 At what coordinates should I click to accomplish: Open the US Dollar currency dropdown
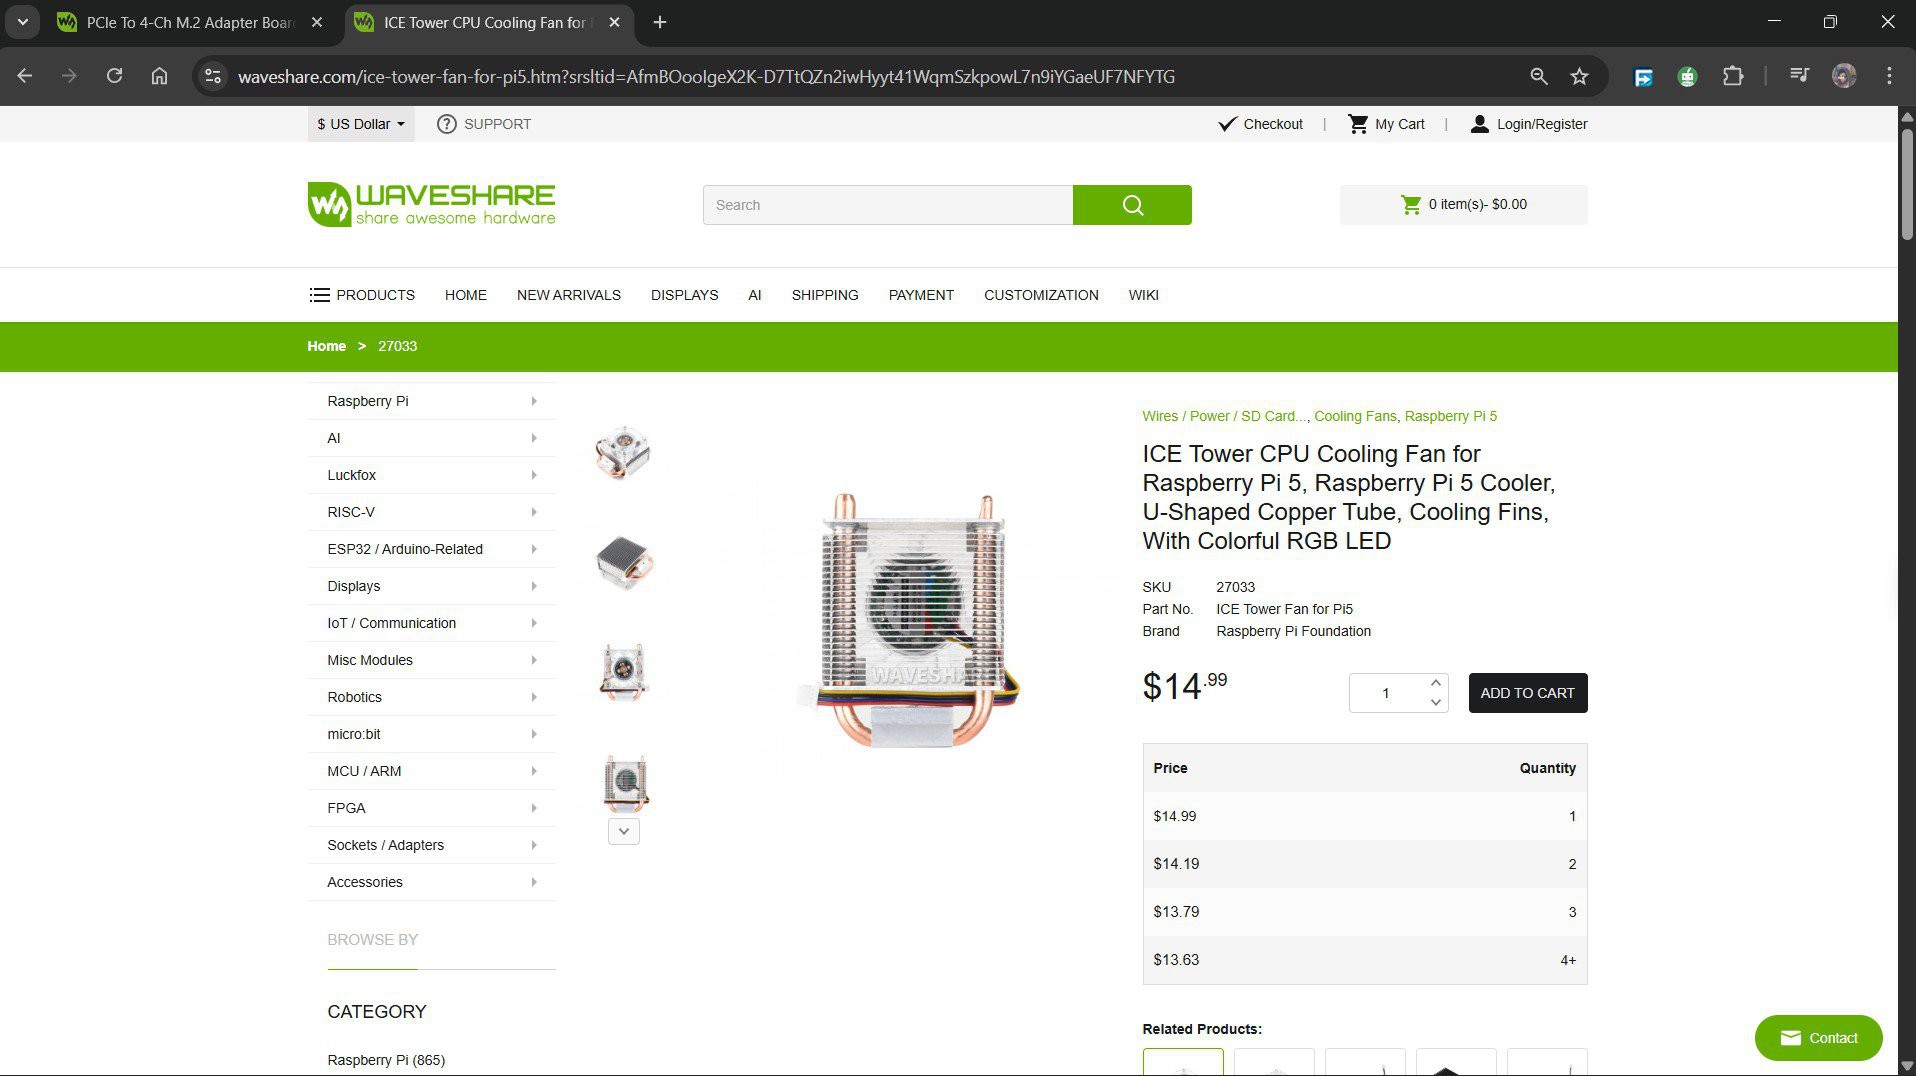361,124
